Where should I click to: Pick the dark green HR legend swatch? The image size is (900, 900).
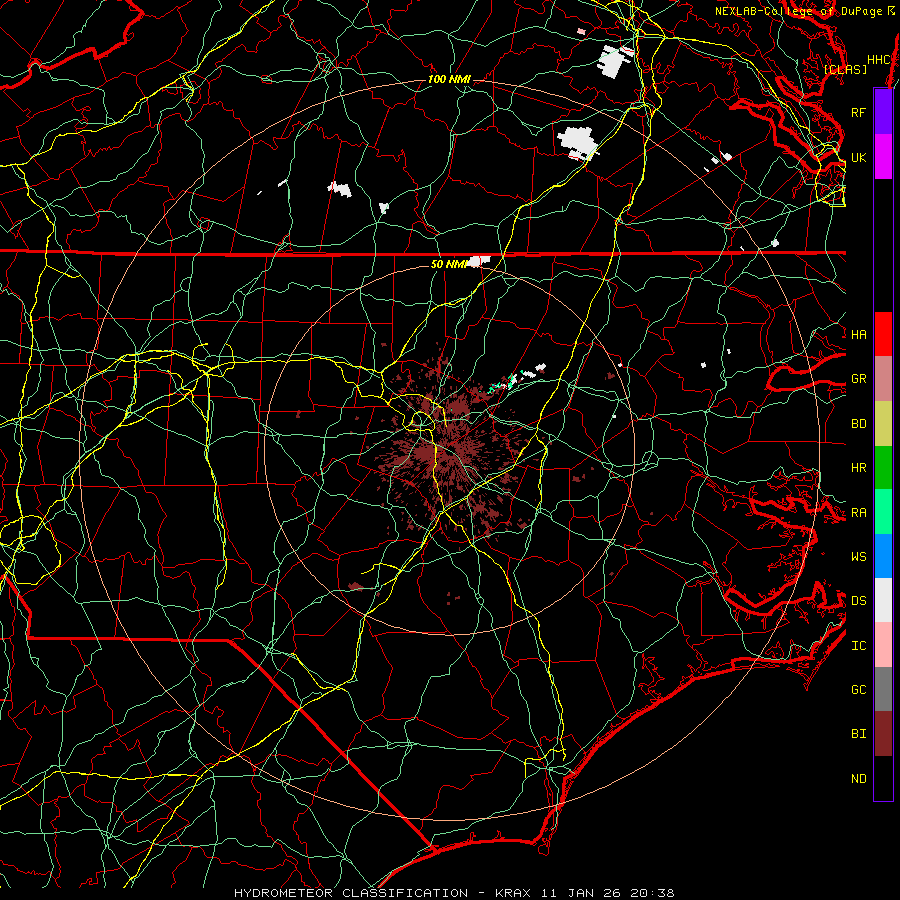[883, 468]
